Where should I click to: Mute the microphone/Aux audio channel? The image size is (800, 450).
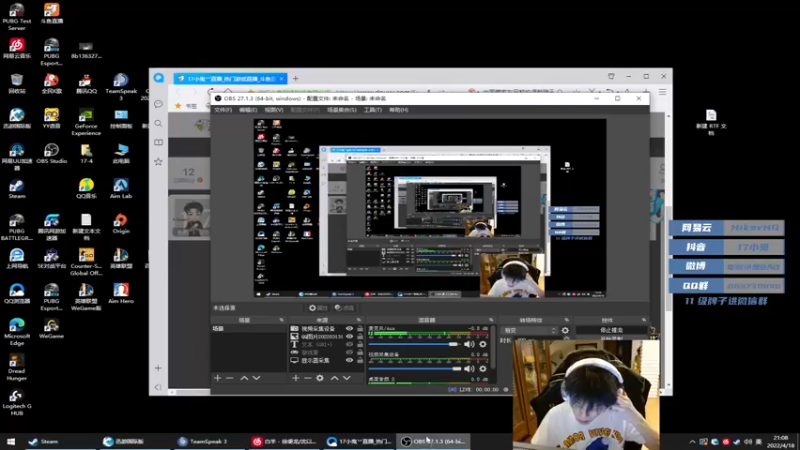[x=469, y=344]
